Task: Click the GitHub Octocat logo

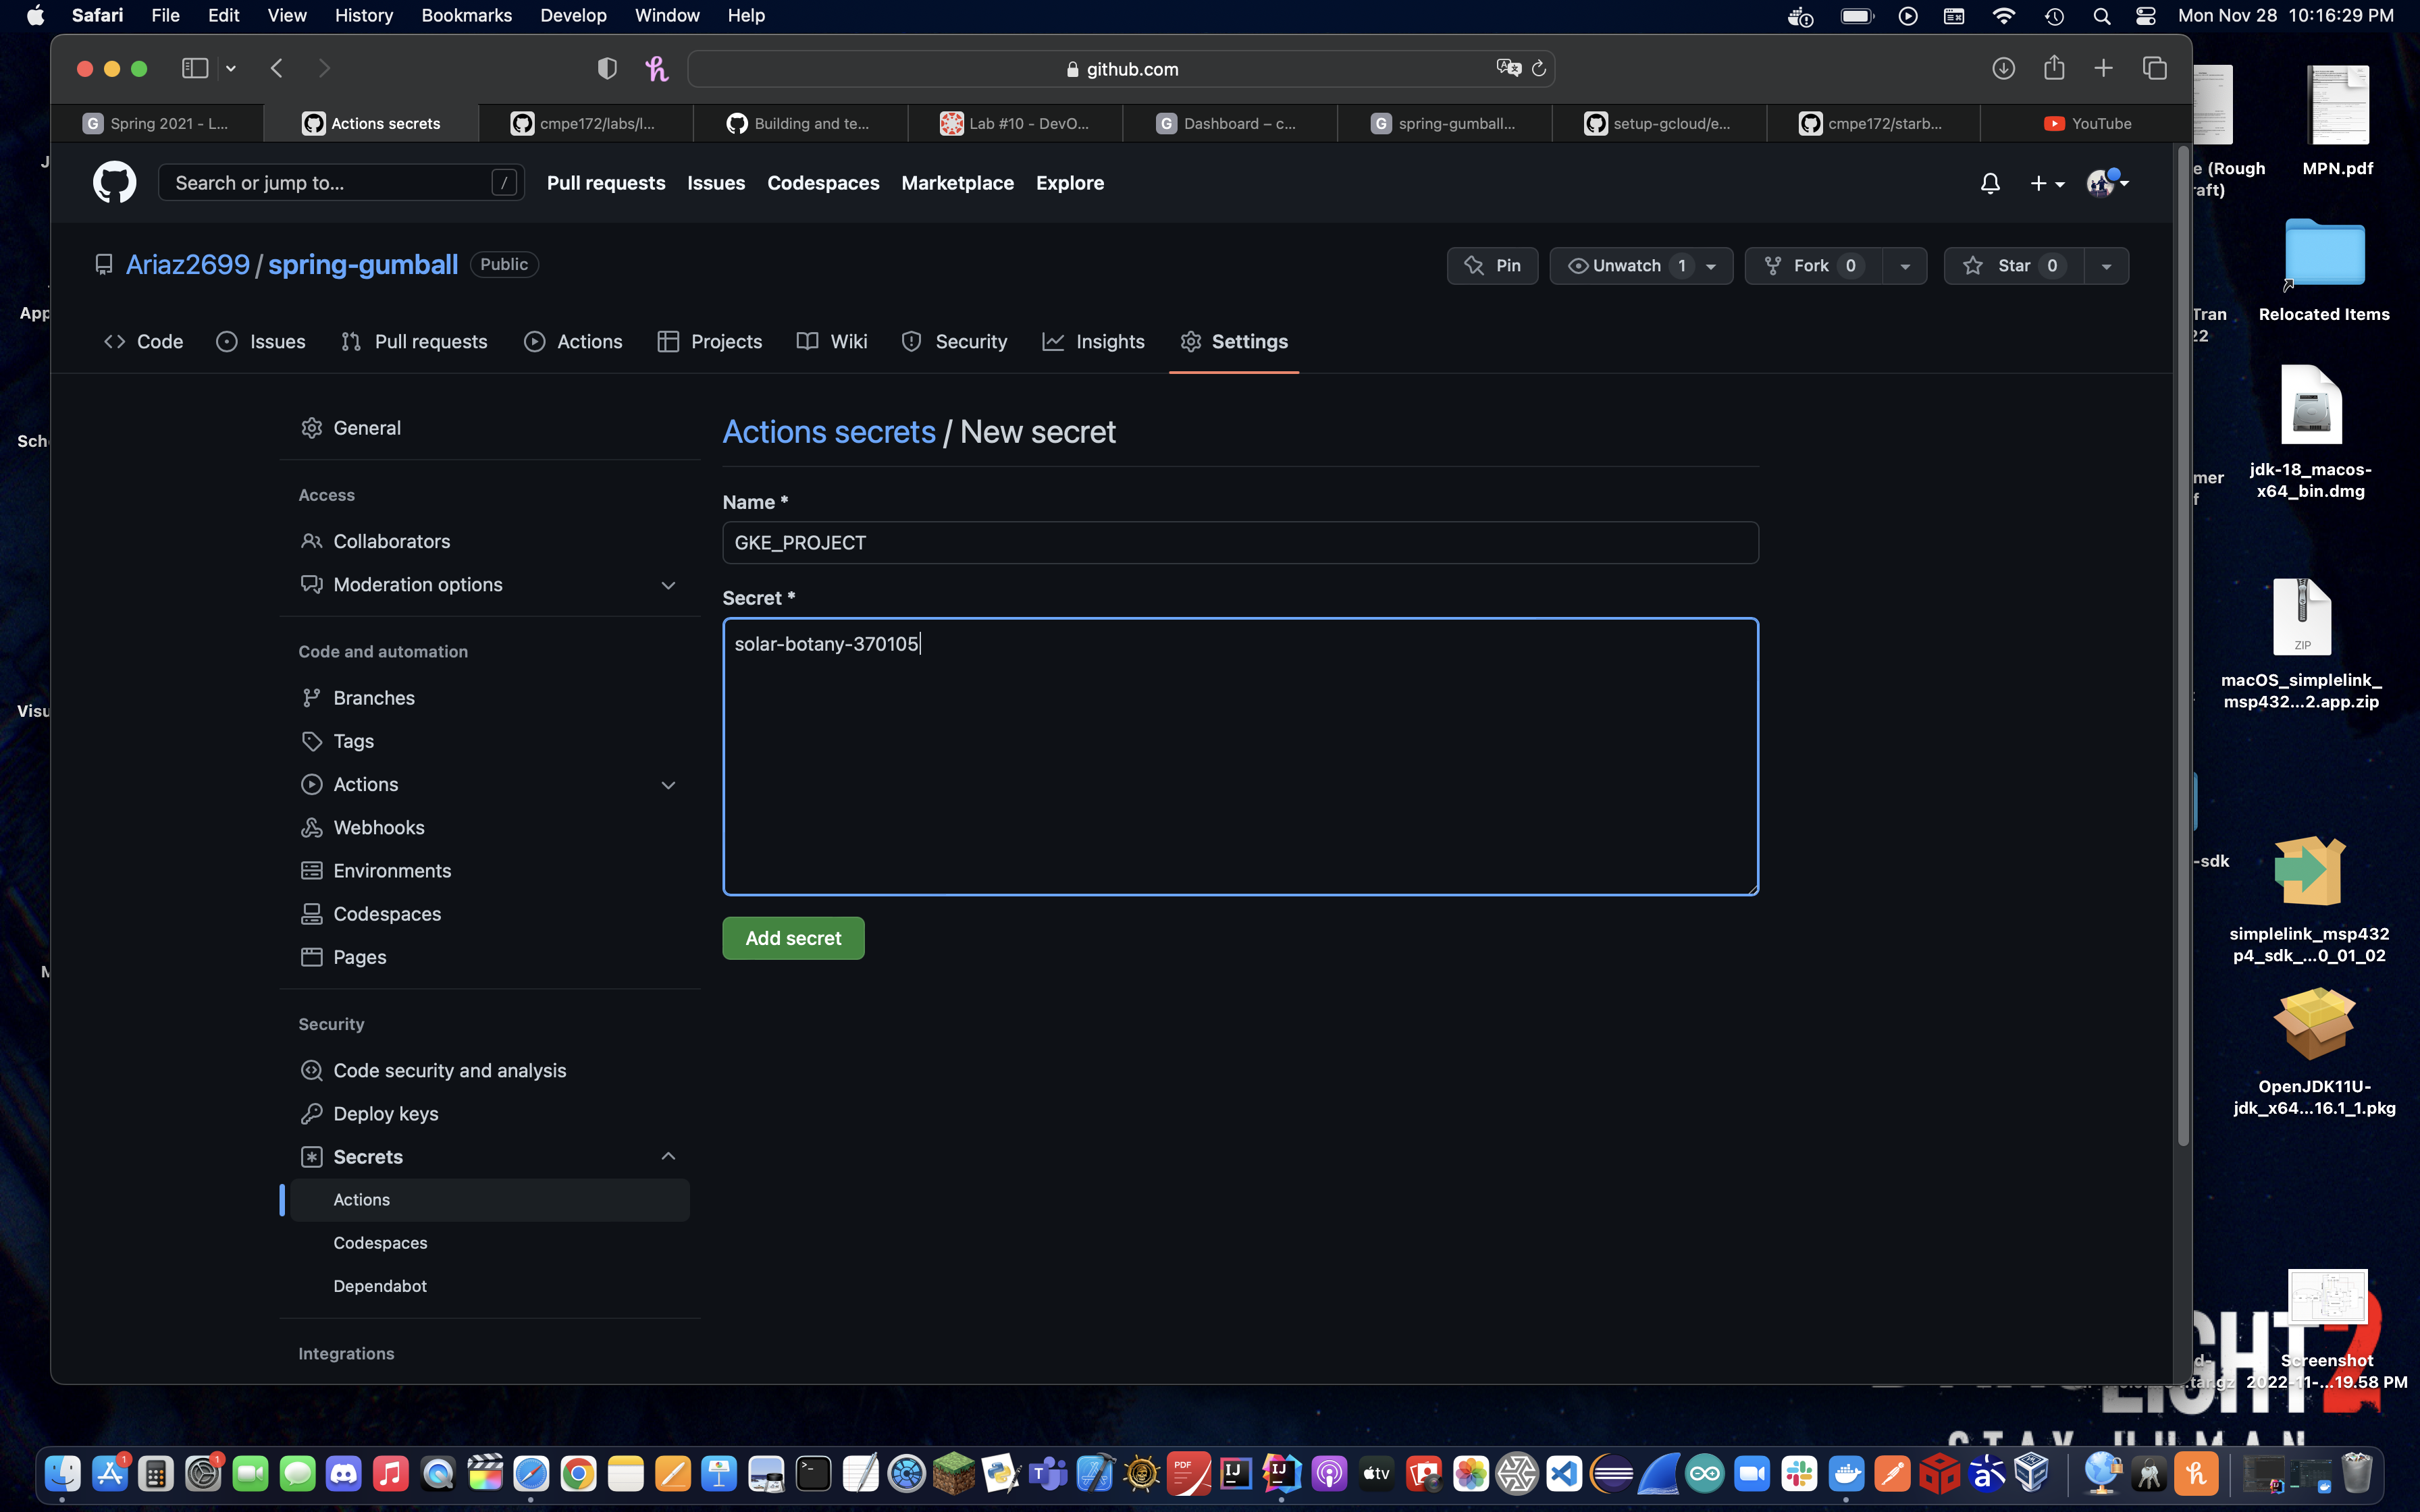Action: (114, 183)
